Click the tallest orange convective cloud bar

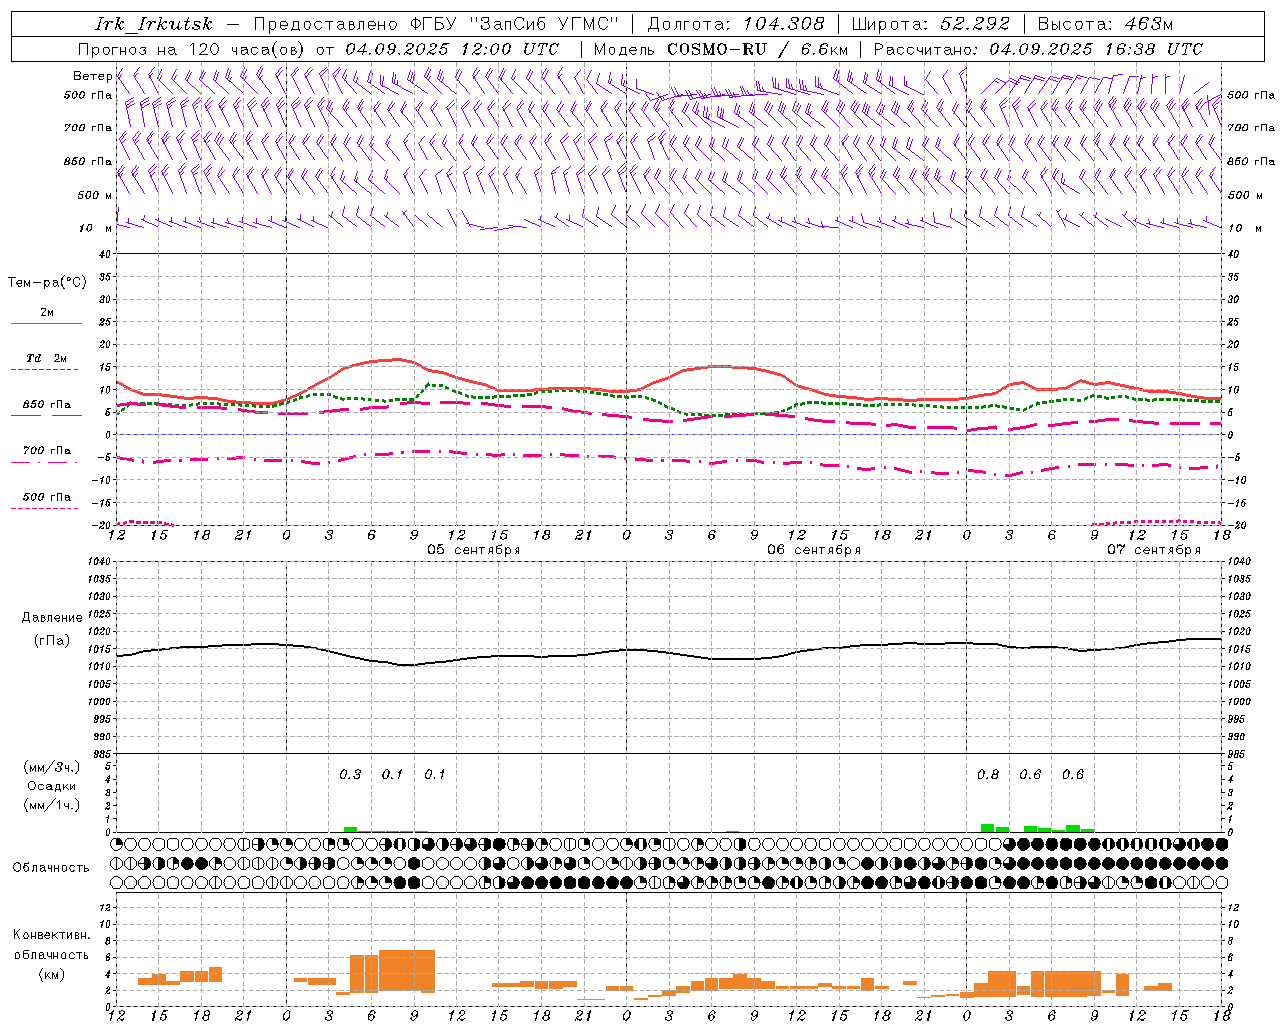click(x=407, y=970)
